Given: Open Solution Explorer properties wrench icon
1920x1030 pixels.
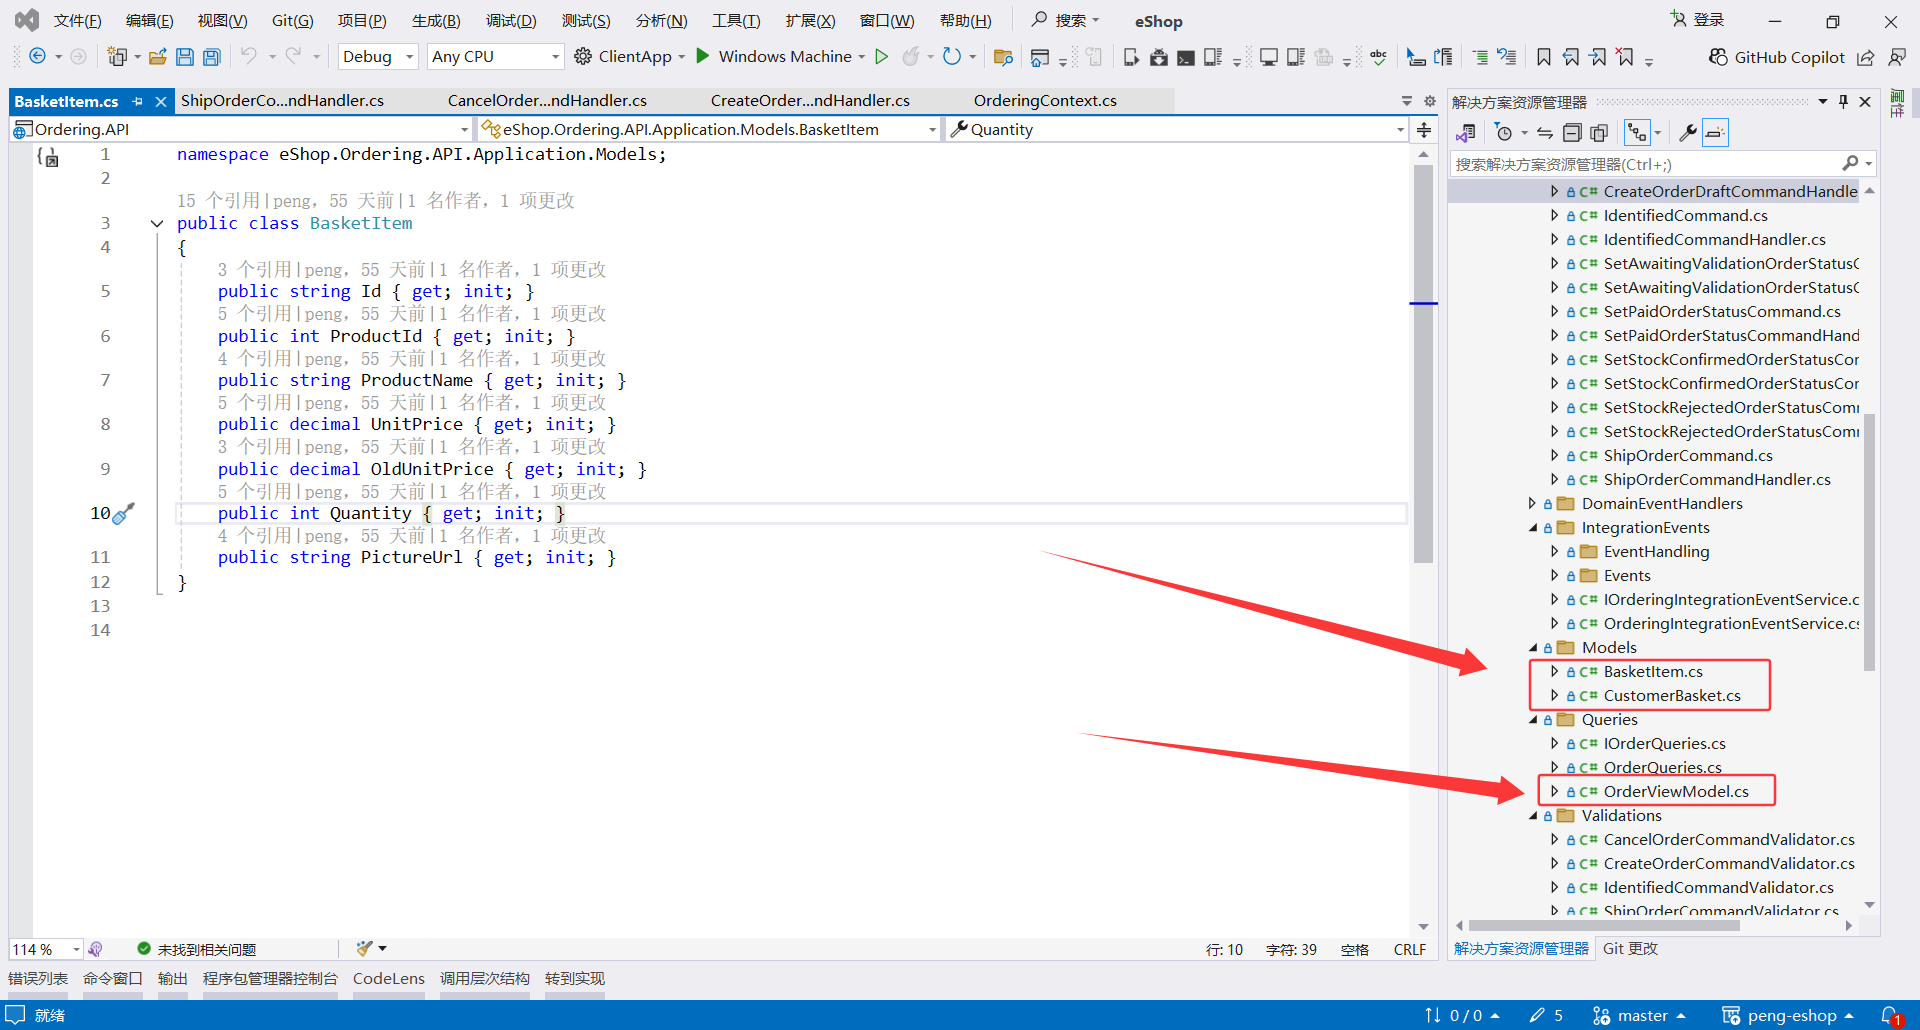Looking at the screenshot, I should tap(1687, 133).
